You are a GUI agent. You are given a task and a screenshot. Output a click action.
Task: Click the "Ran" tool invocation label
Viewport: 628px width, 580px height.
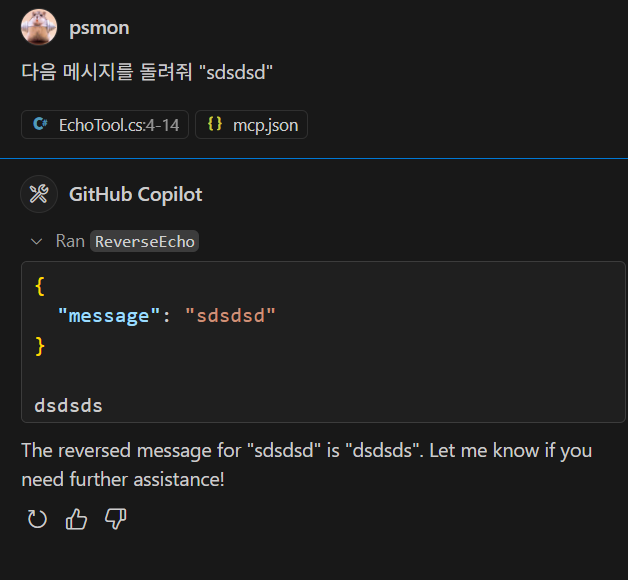point(70,241)
